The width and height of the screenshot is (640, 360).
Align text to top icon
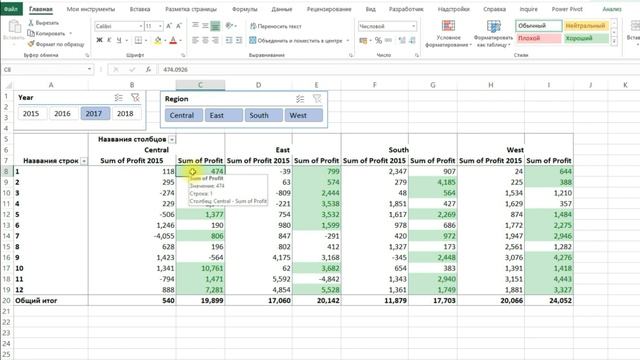pyautogui.click(x=196, y=26)
